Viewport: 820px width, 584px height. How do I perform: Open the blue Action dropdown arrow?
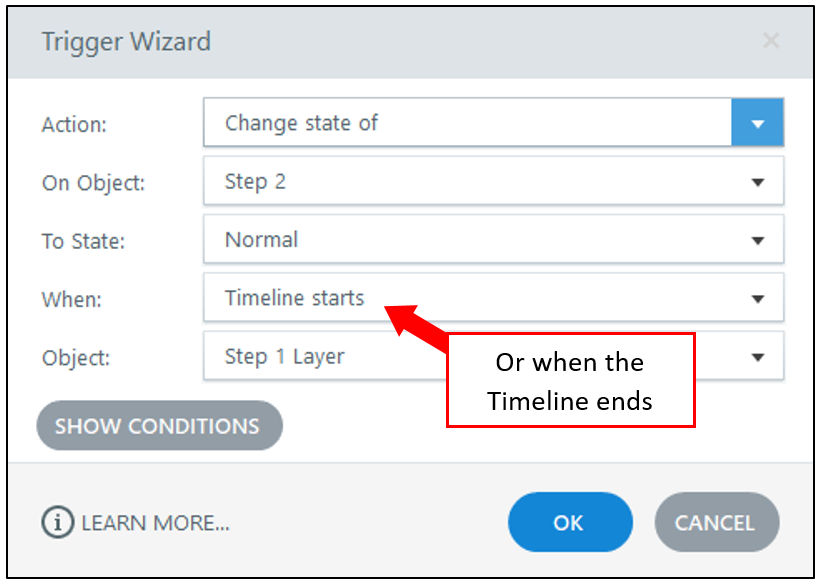(x=757, y=122)
